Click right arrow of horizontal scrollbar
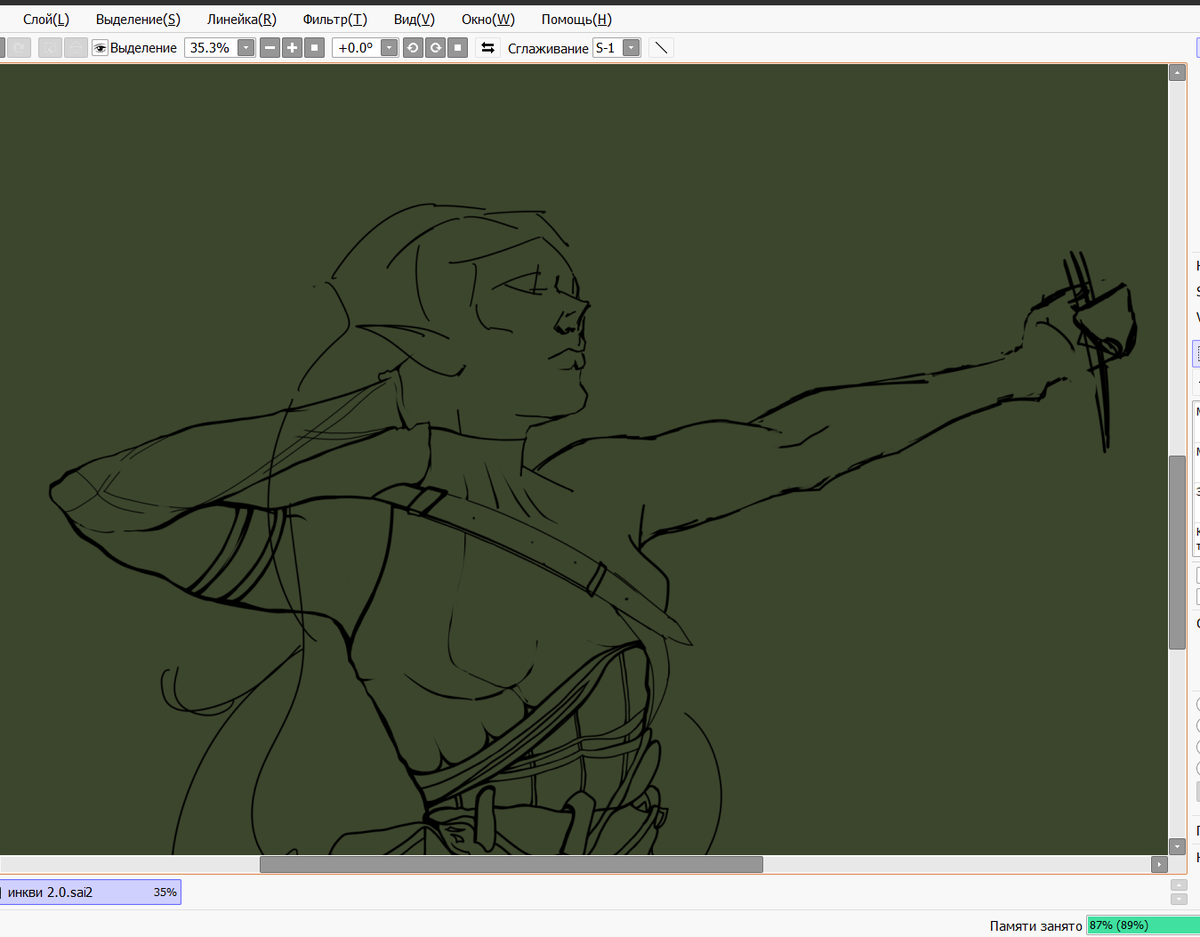This screenshot has width=1200, height=937. [x=1159, y=864]
